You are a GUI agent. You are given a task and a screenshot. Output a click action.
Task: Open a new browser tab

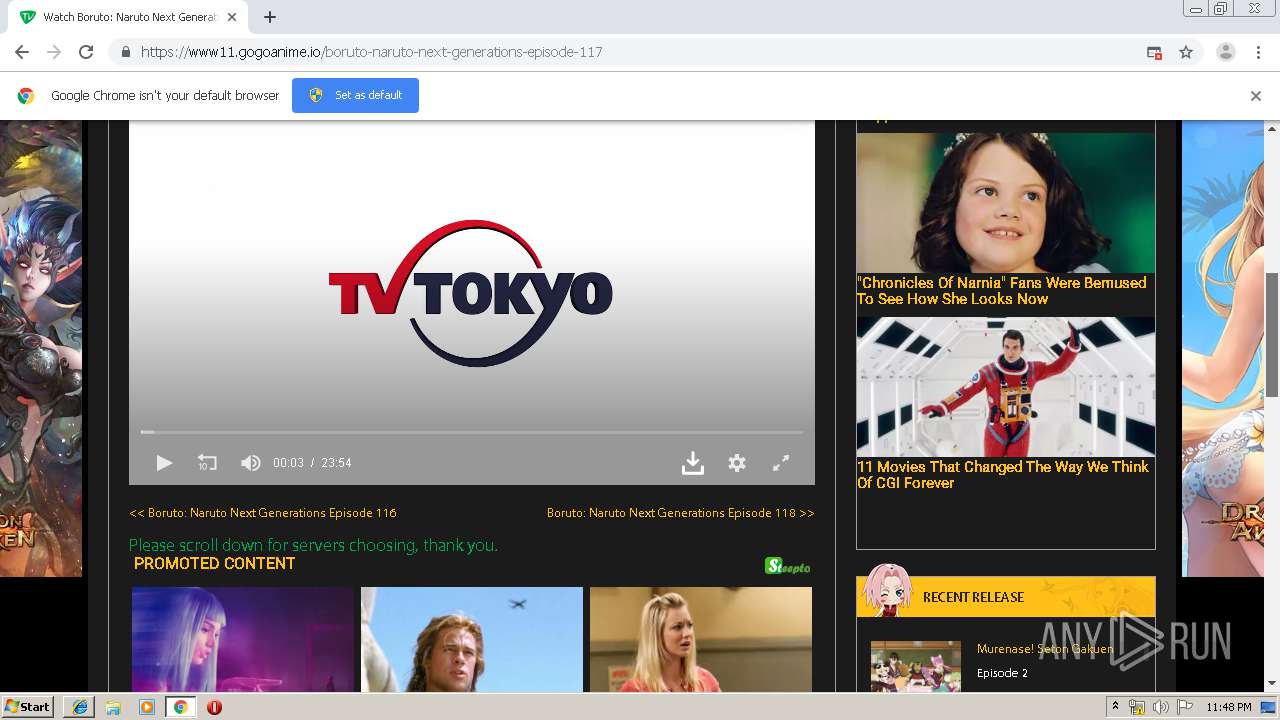269,17
